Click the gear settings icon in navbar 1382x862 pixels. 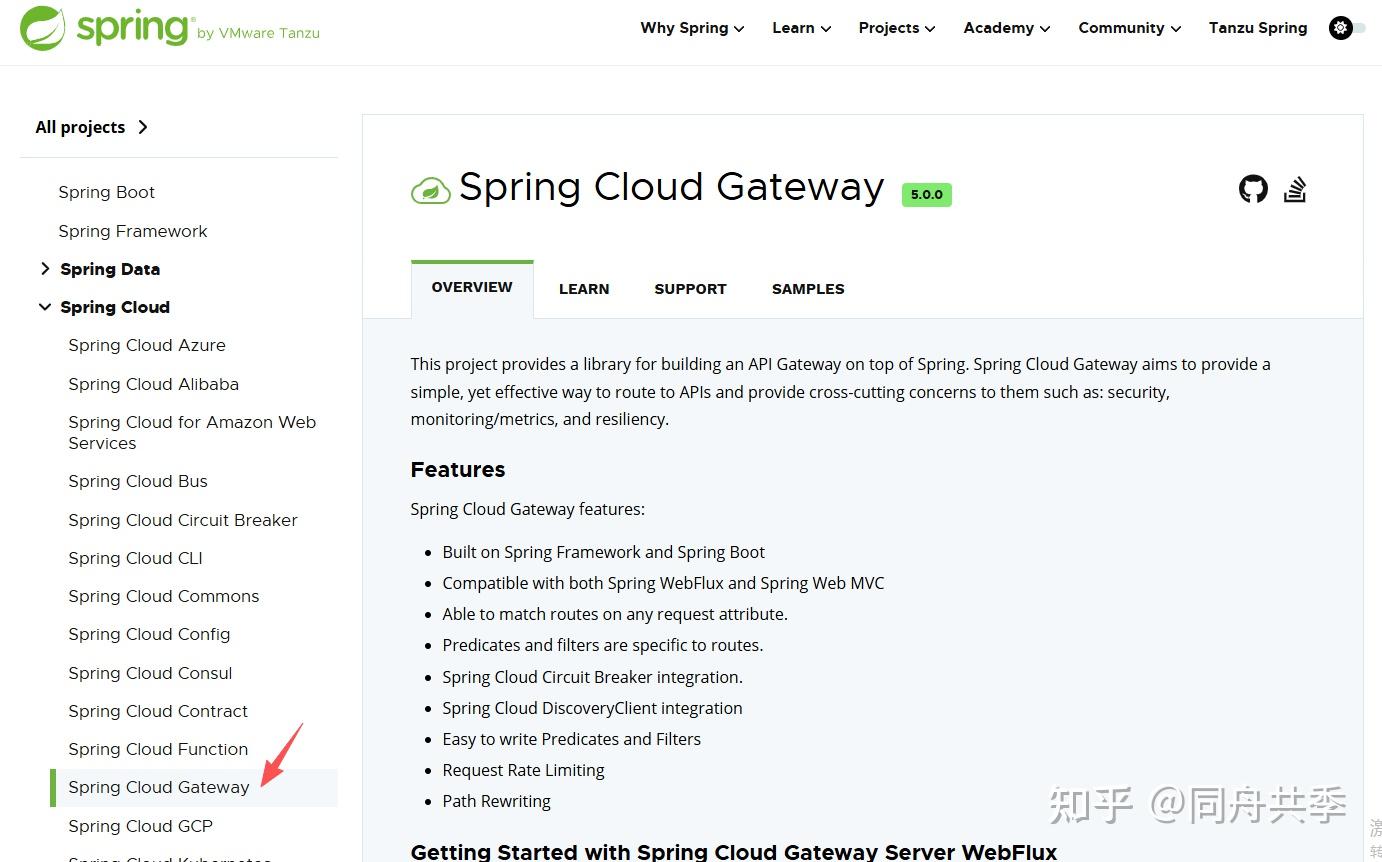[1340, 28]
